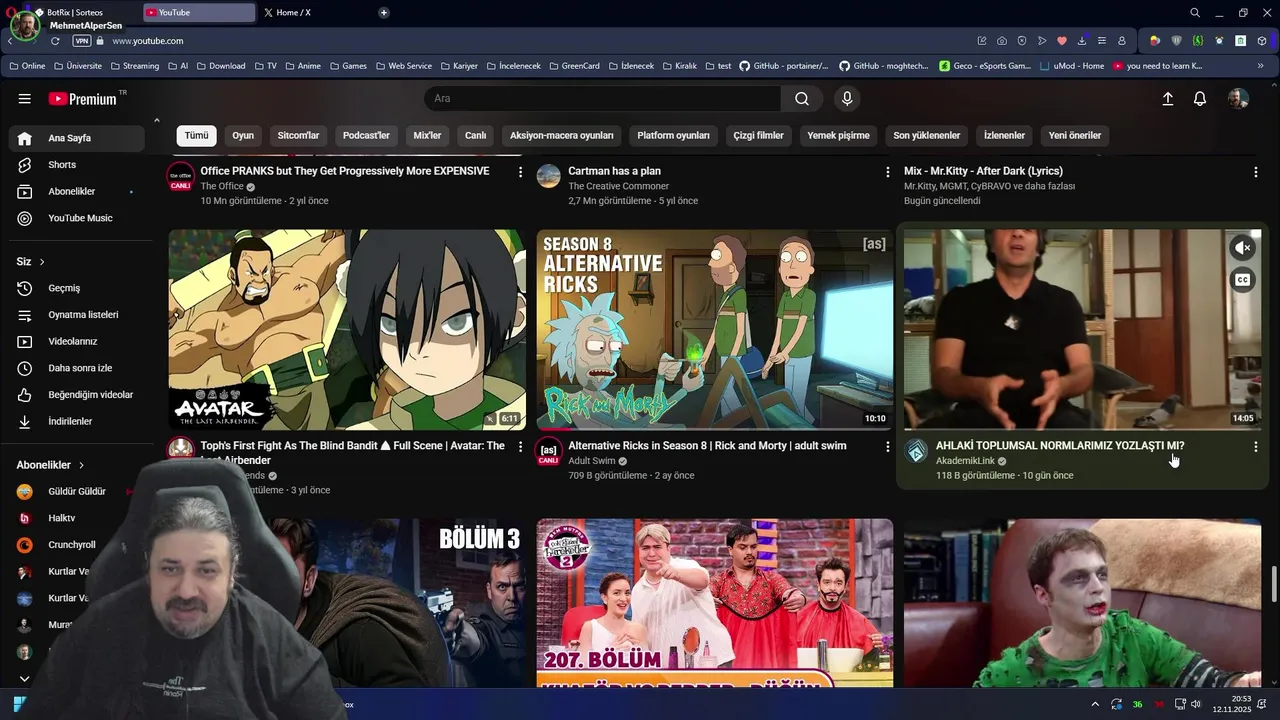The height and width of the screenshot is (720, 1280).
Task: Open YouTube notifications bell
Action: [x=1200, y=99]
